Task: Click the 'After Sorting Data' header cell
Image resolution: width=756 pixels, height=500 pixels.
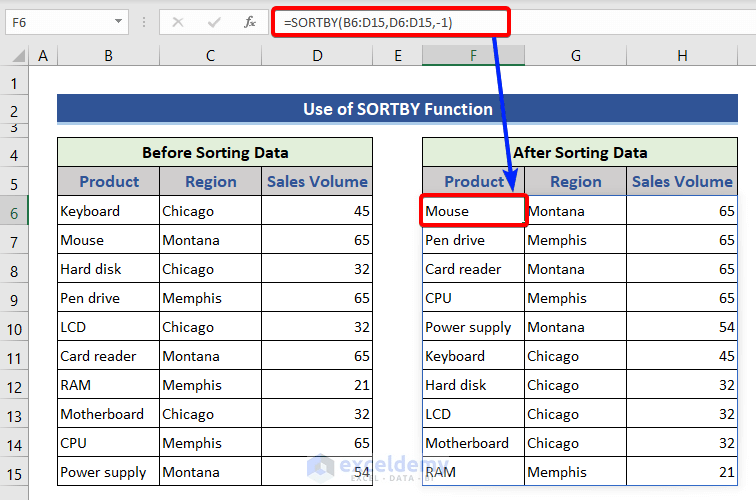Action: click(x=580, y=153)
